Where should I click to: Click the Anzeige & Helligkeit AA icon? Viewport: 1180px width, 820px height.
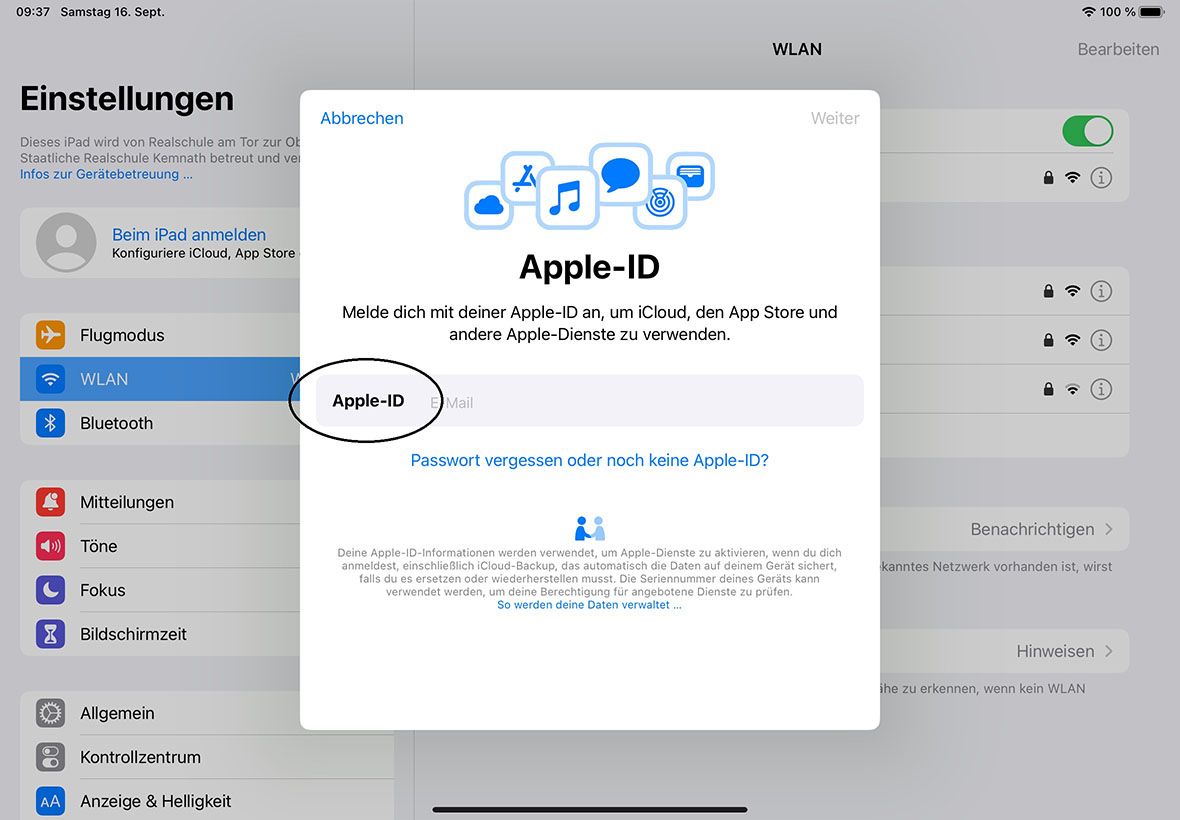tap(50, 801)
